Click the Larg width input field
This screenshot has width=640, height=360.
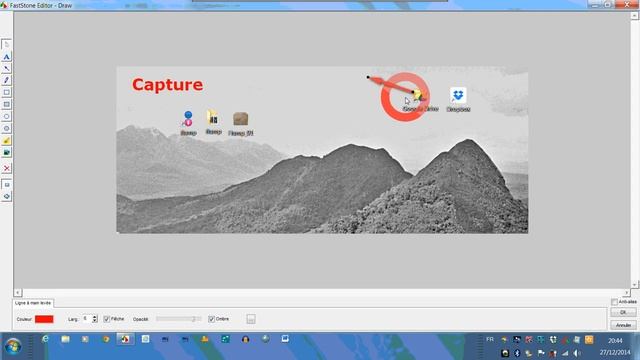pos(87,319)
